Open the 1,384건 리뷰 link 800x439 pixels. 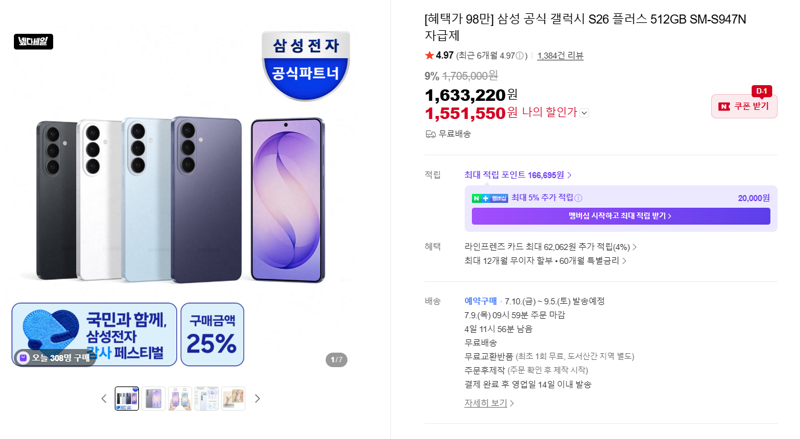point(560,56)
